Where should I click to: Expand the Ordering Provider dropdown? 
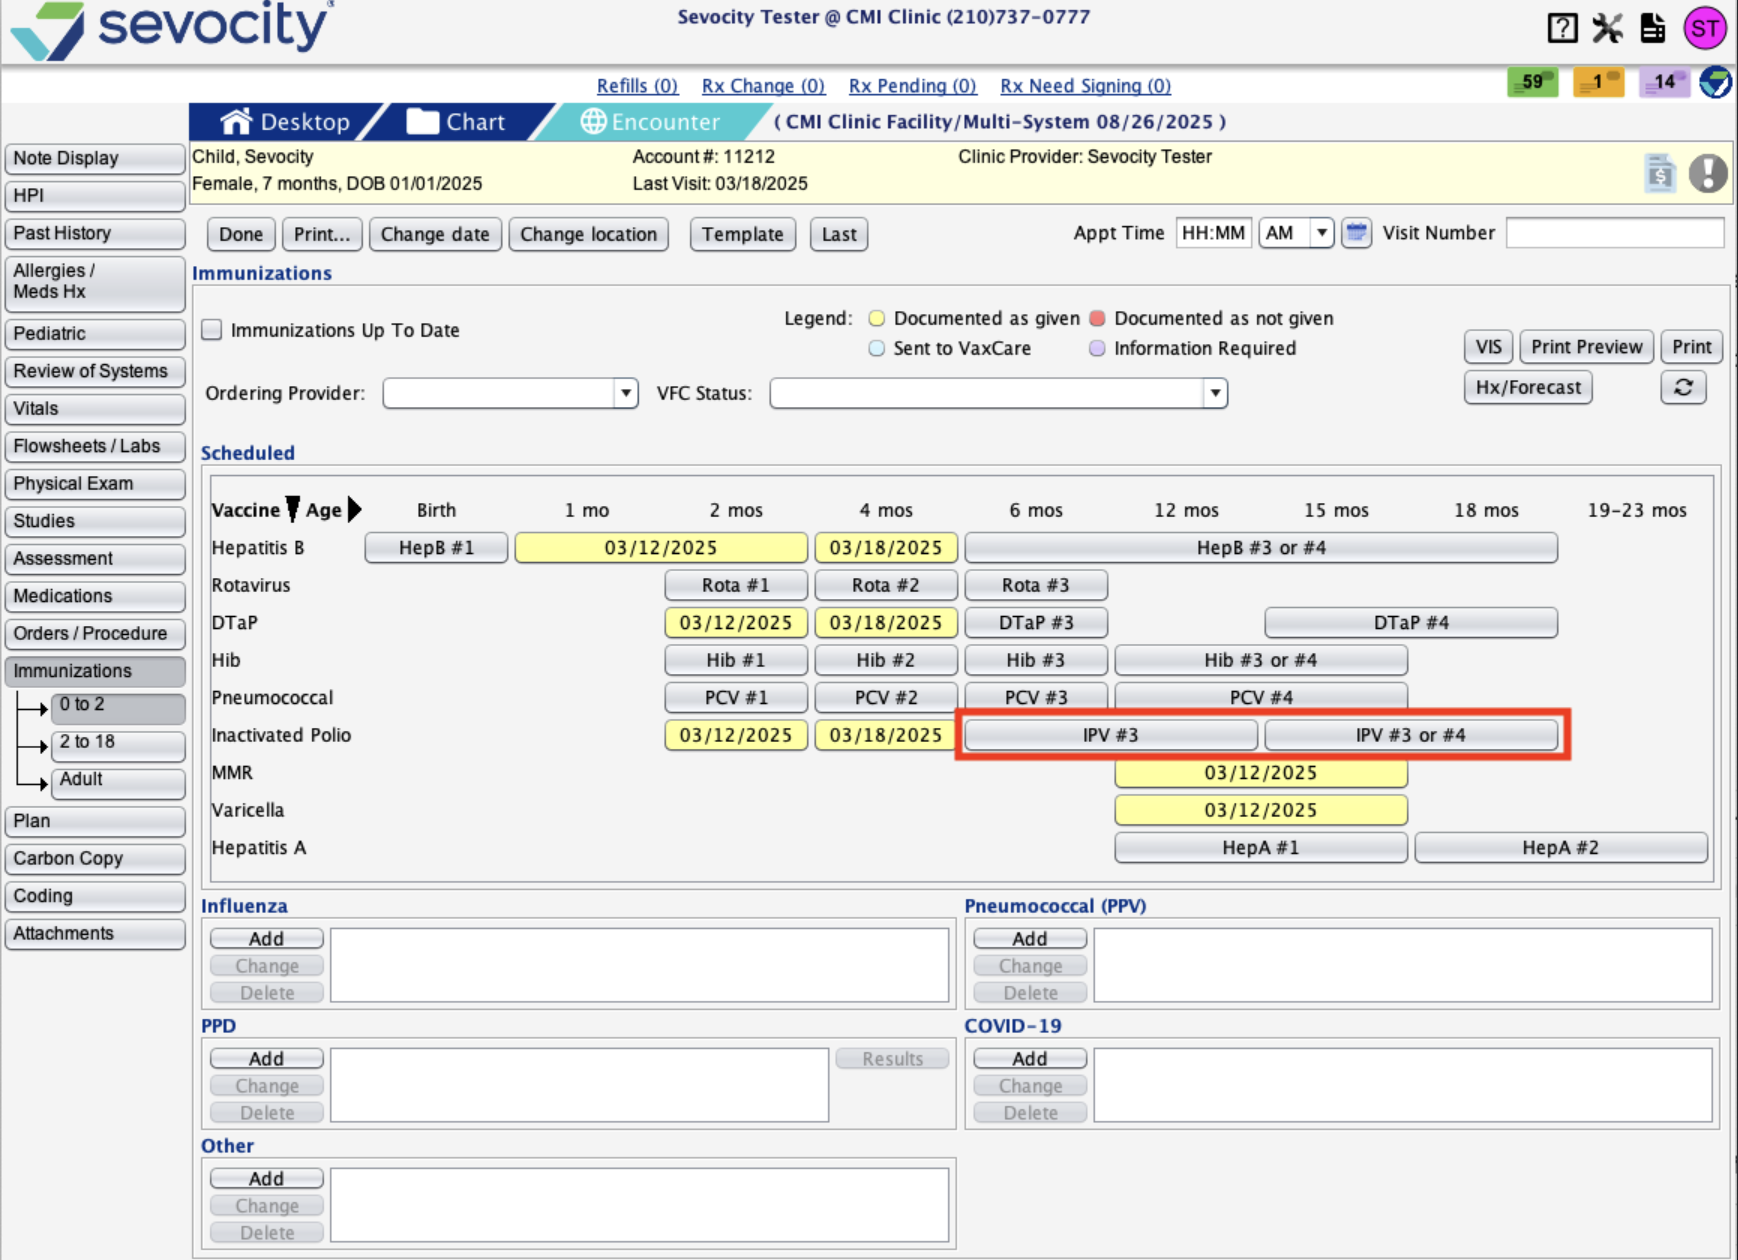click(625, 393)
